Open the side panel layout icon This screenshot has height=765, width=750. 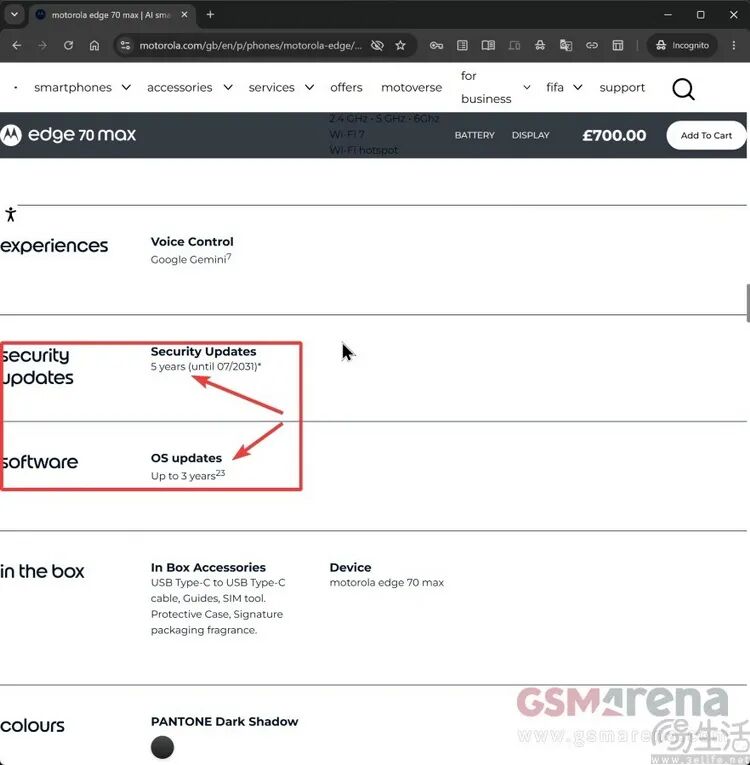618,45
